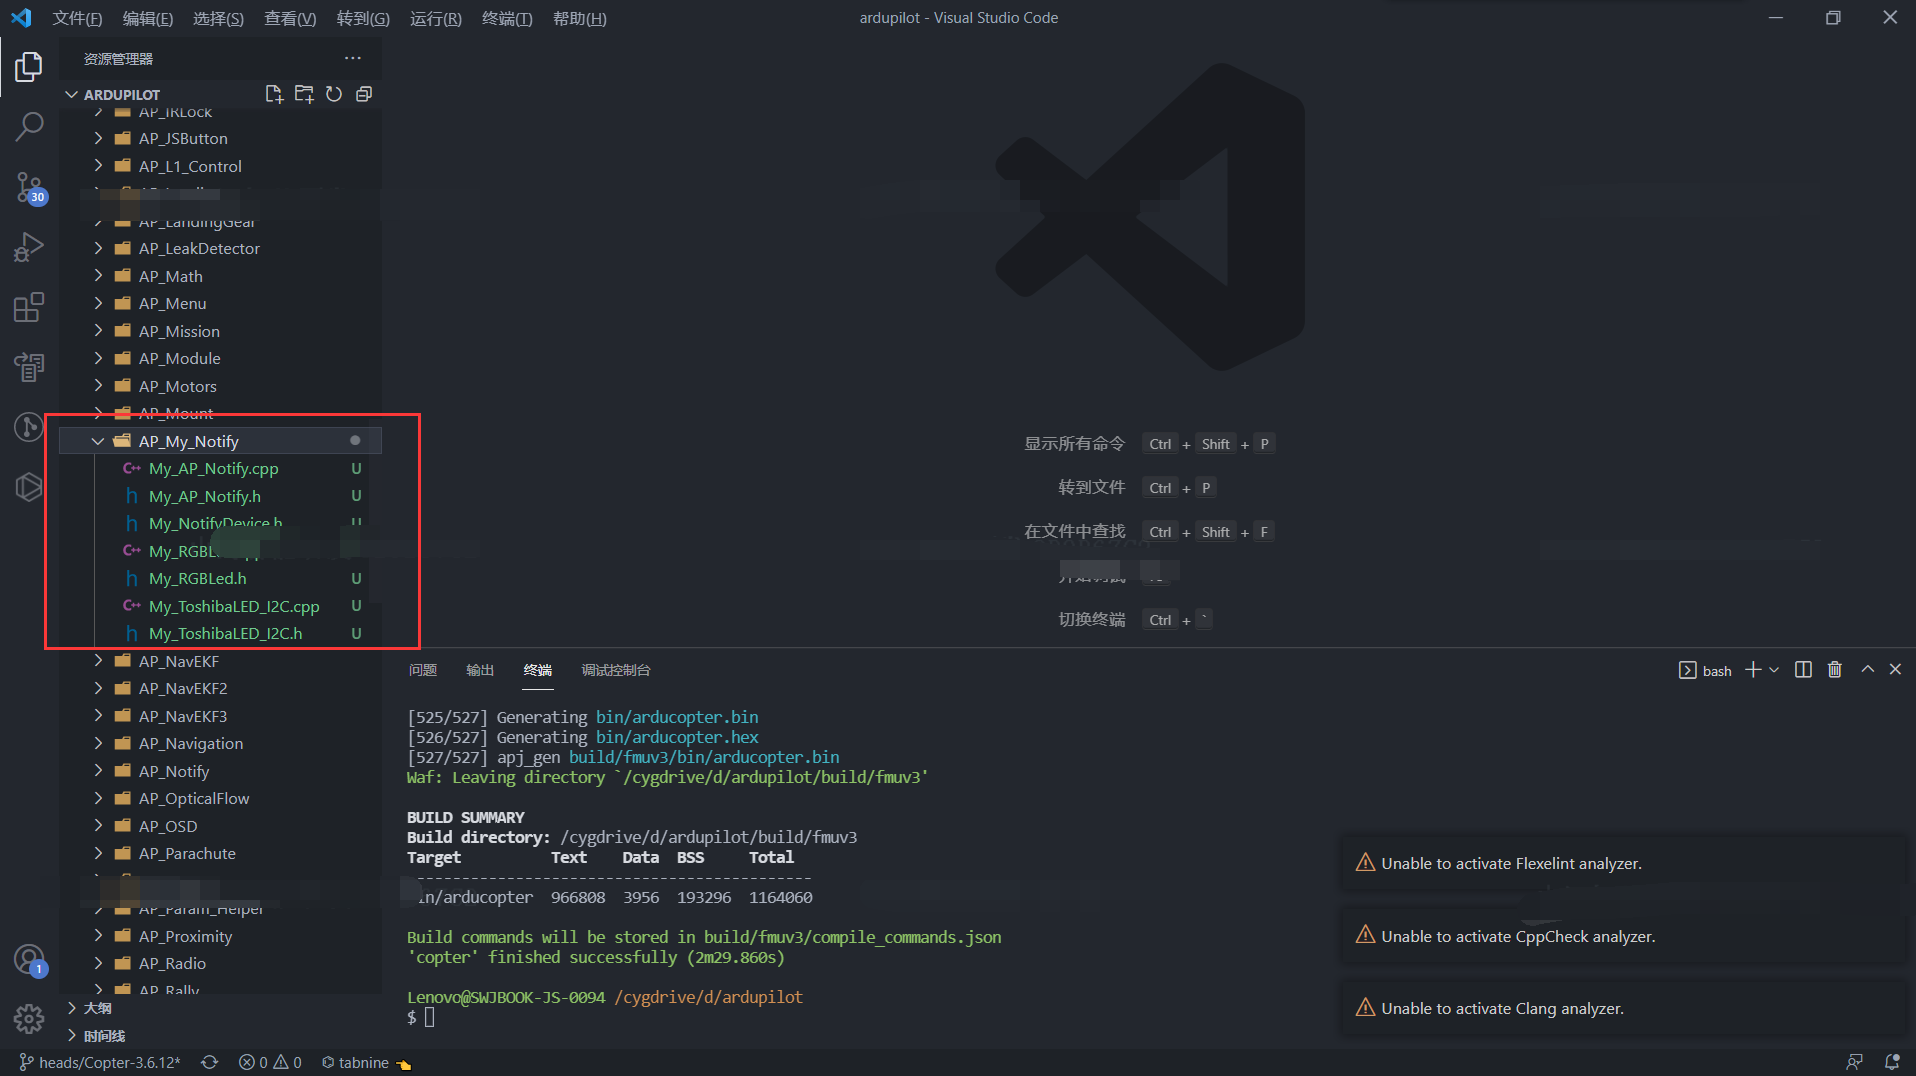Open the 运行(R) menu
Screen dimensions: 1916x1076
click(x=436, y=18)
